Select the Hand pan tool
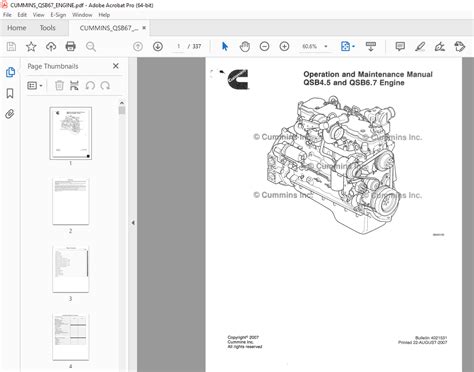Screen dimensions: 474x372 (x=245, y=46)
